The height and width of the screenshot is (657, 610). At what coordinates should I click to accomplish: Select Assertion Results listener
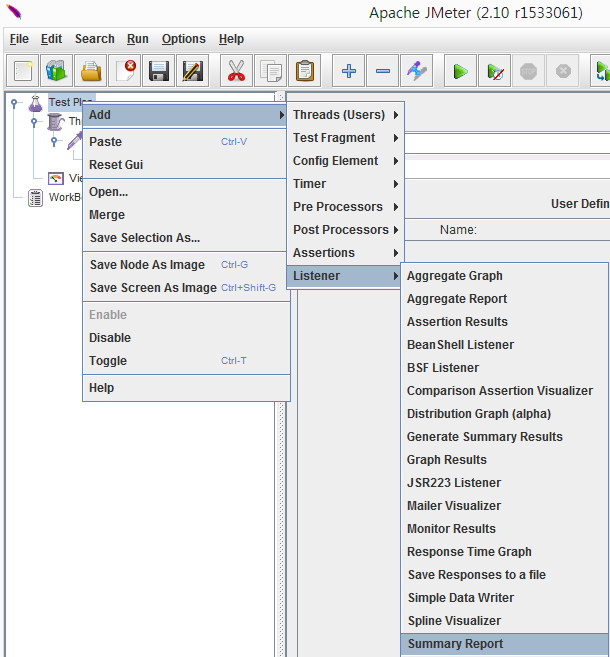[x=504, y=322]
